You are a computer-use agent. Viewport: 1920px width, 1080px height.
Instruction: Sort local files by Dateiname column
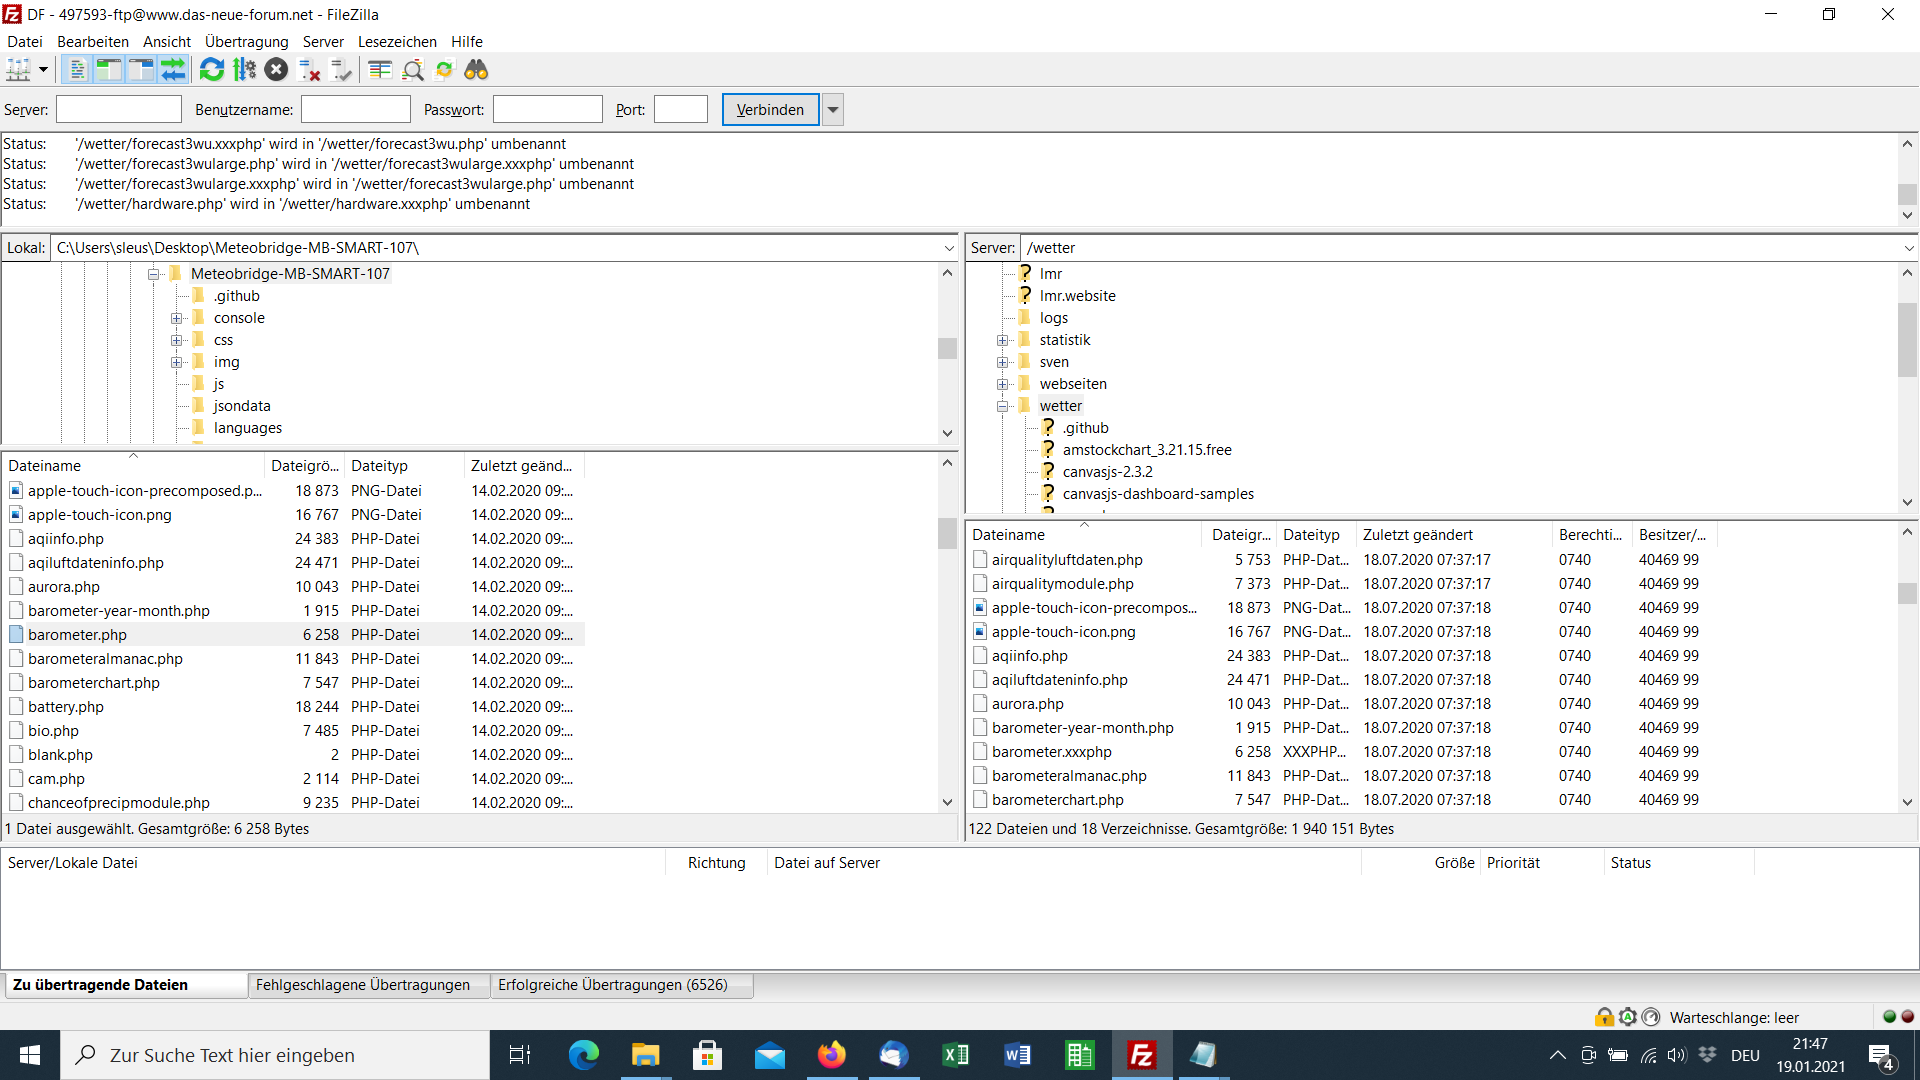pyautogui.click(x=134, y=466)
